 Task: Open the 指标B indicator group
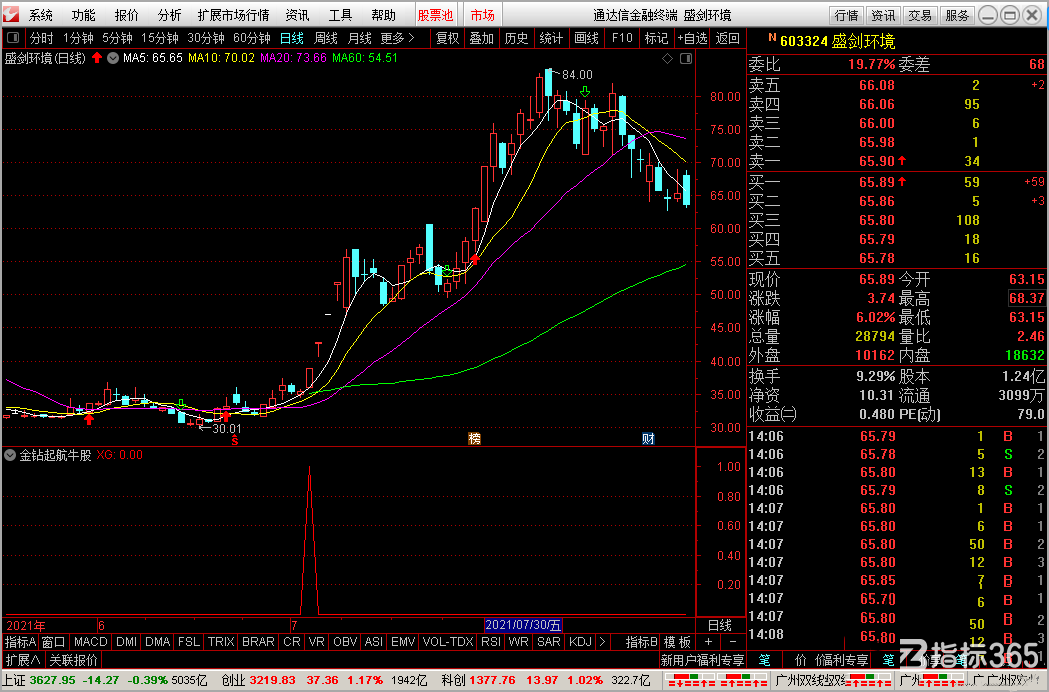642,642
